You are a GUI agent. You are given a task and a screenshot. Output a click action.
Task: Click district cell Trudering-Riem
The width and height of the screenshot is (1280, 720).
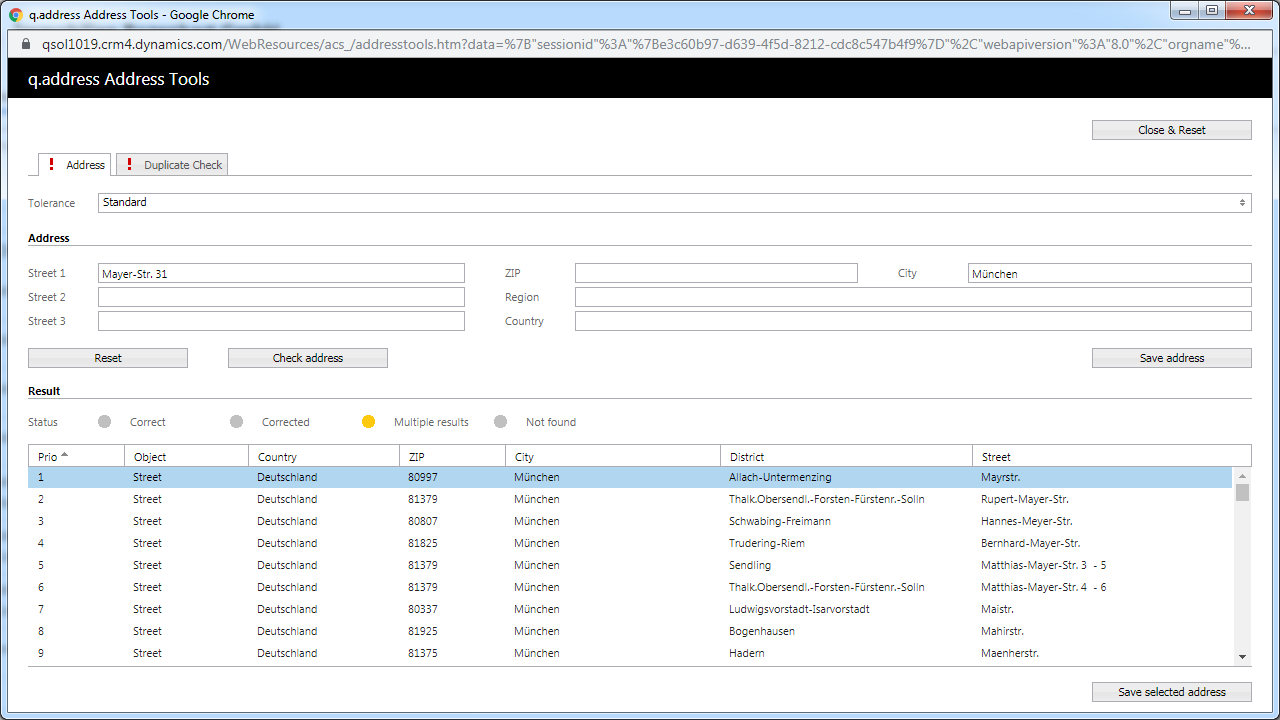(767, 543)
